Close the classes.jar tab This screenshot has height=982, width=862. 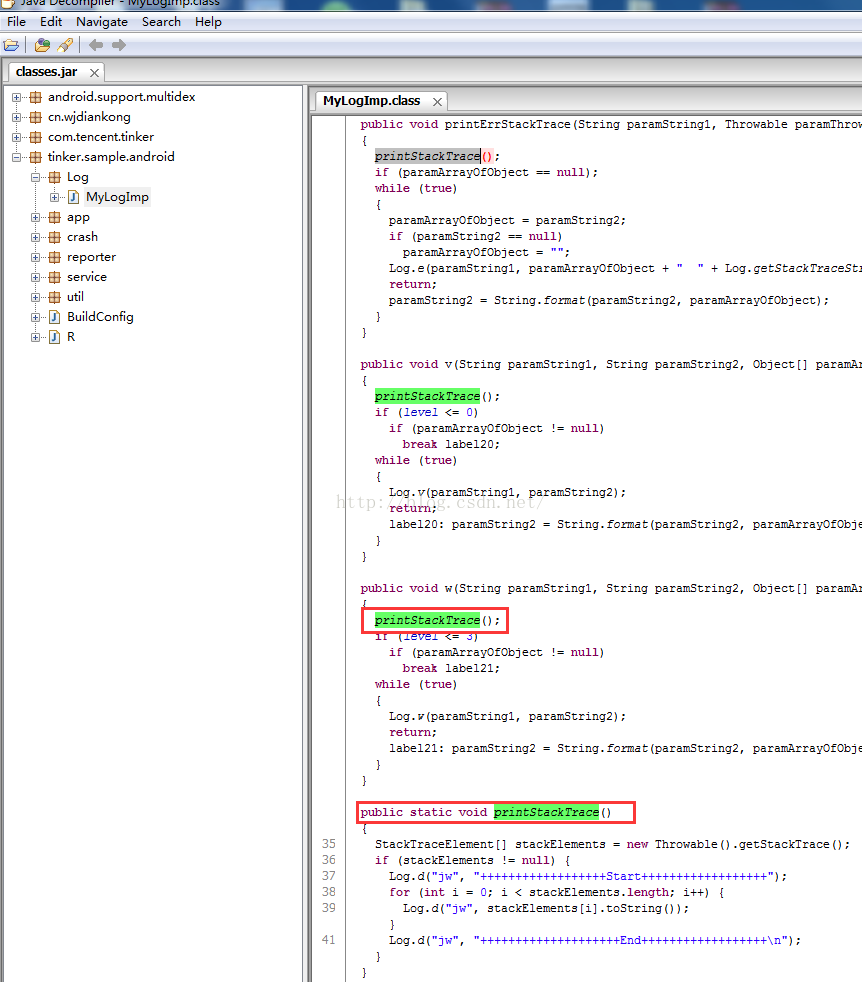95,73
